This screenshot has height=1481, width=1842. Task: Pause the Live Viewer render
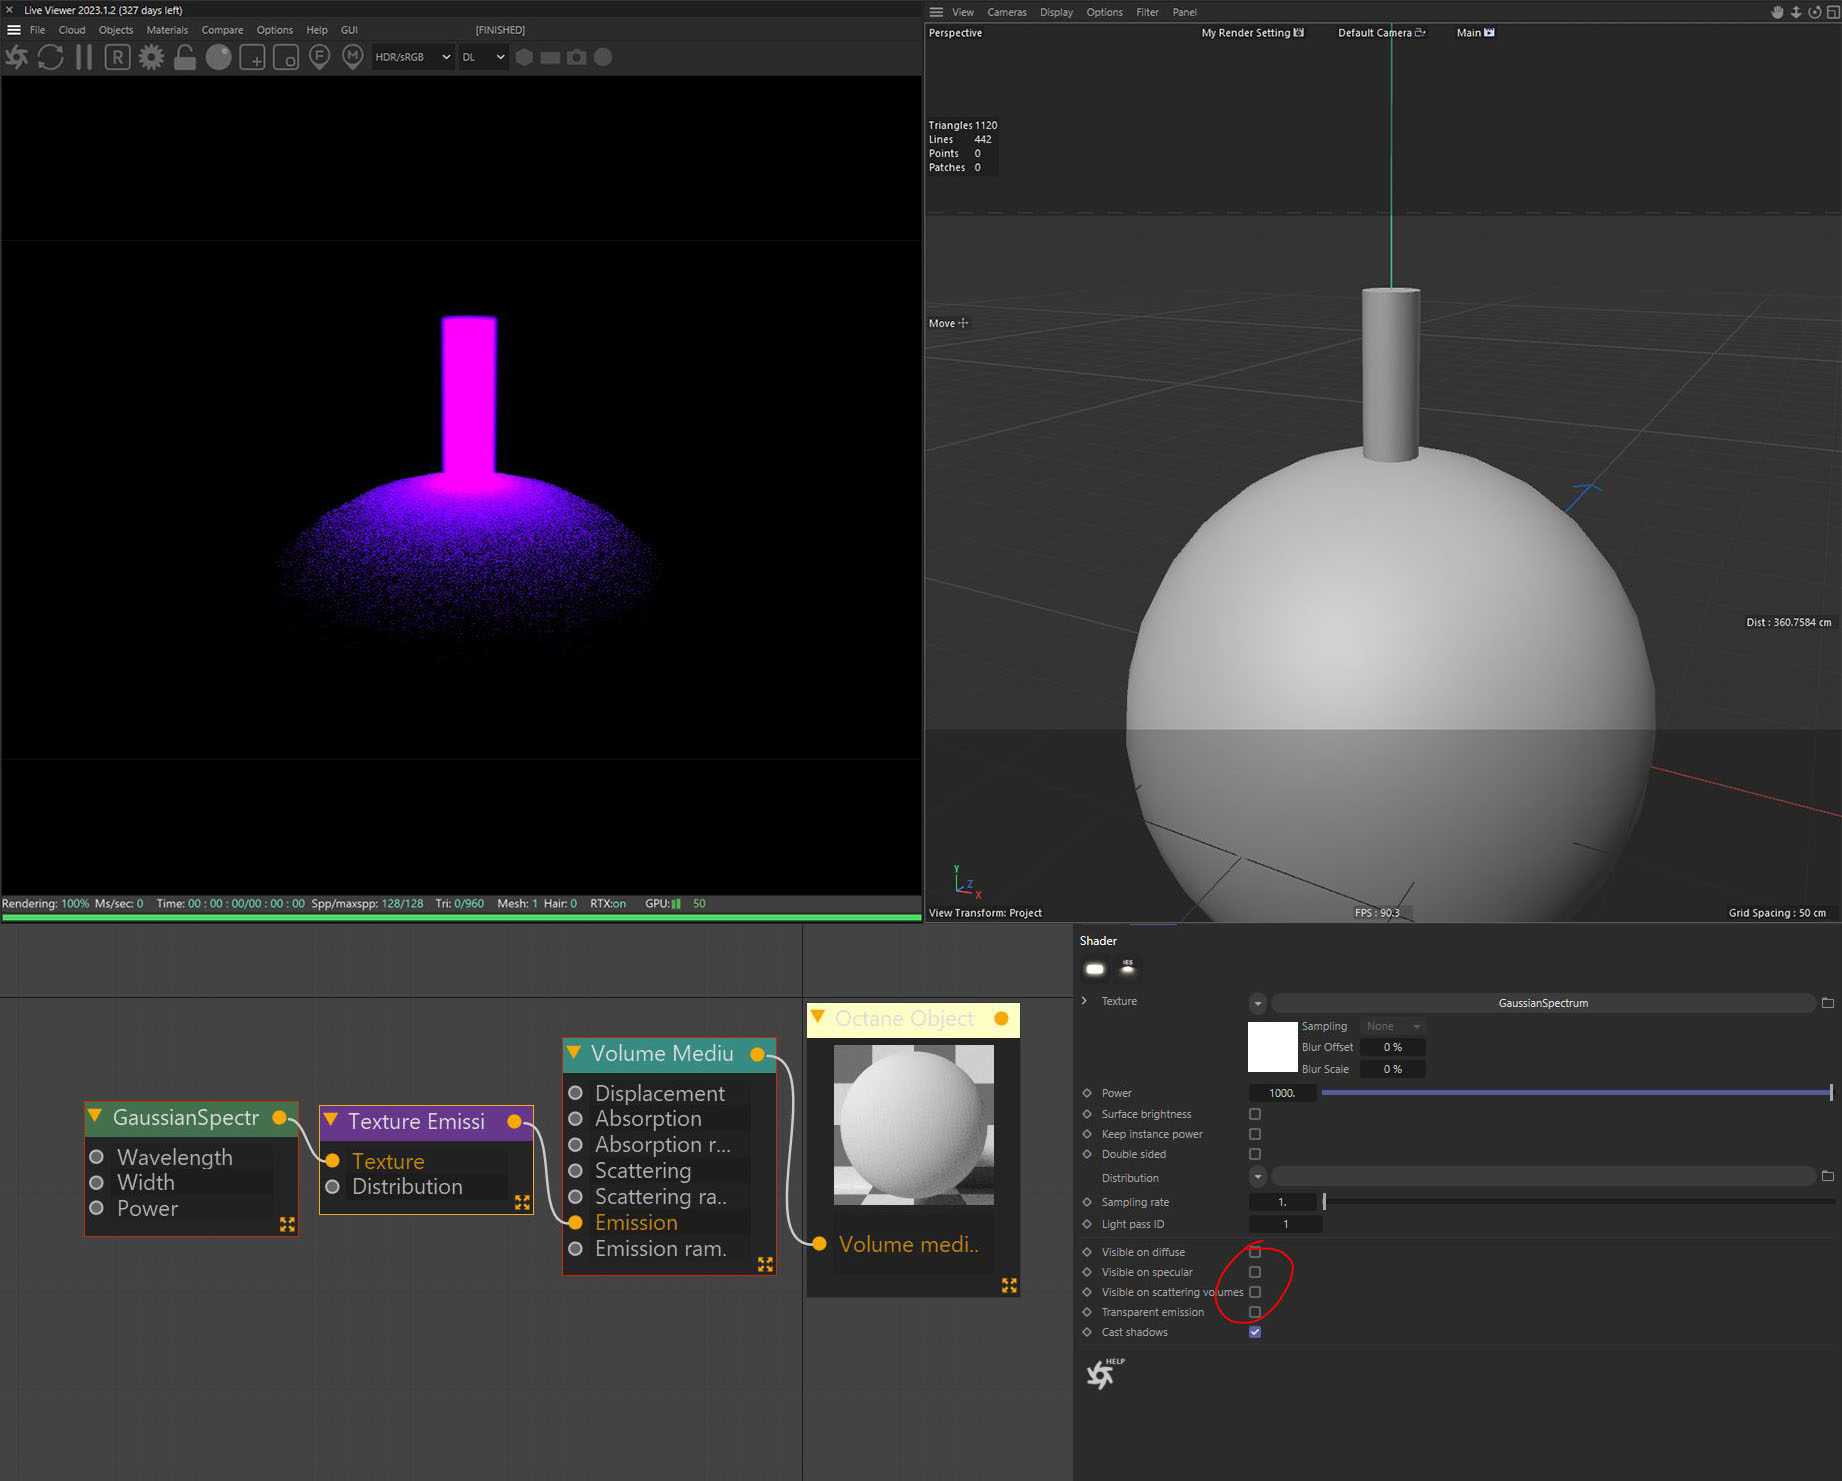point(84,57)
